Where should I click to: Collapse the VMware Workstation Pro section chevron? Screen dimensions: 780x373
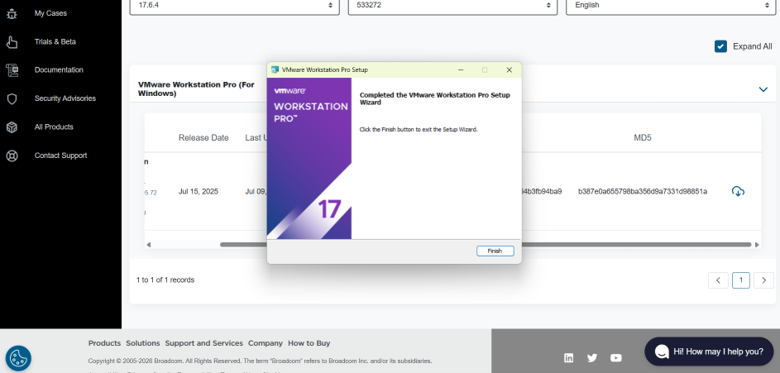pos(763,90)
